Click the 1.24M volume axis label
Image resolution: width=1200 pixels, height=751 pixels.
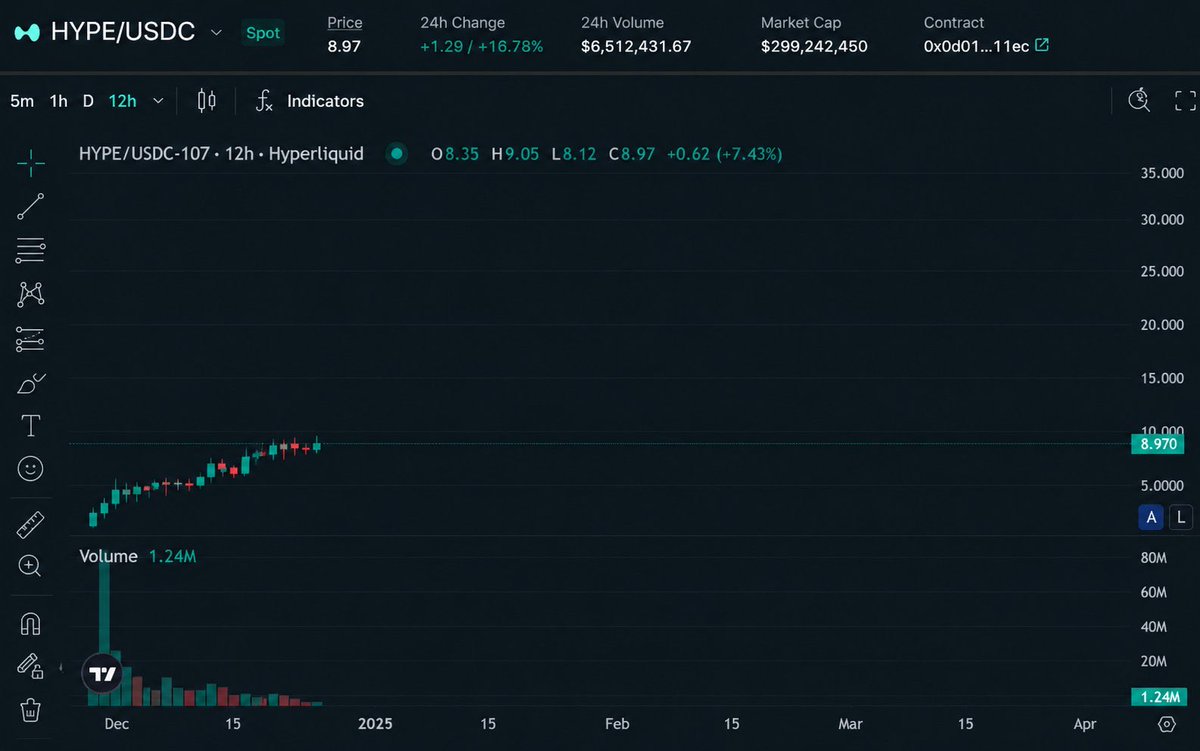tap(1158, 696)
